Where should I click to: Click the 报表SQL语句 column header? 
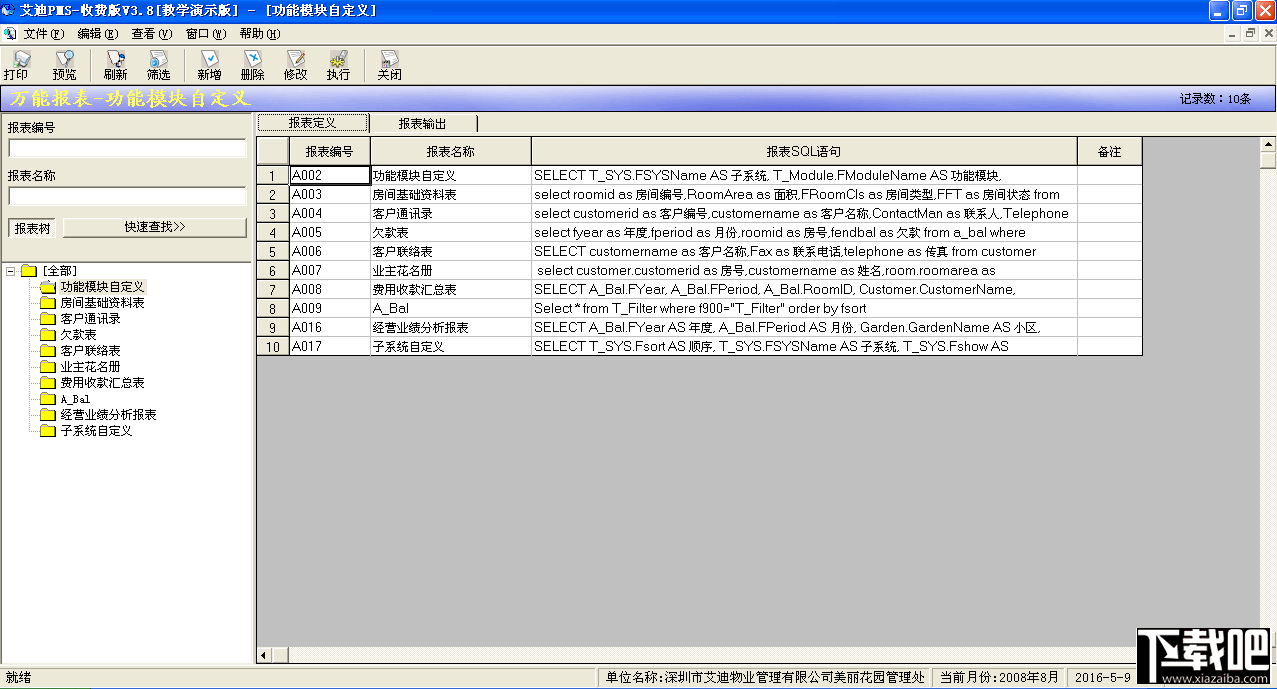(x=804, y=152)
